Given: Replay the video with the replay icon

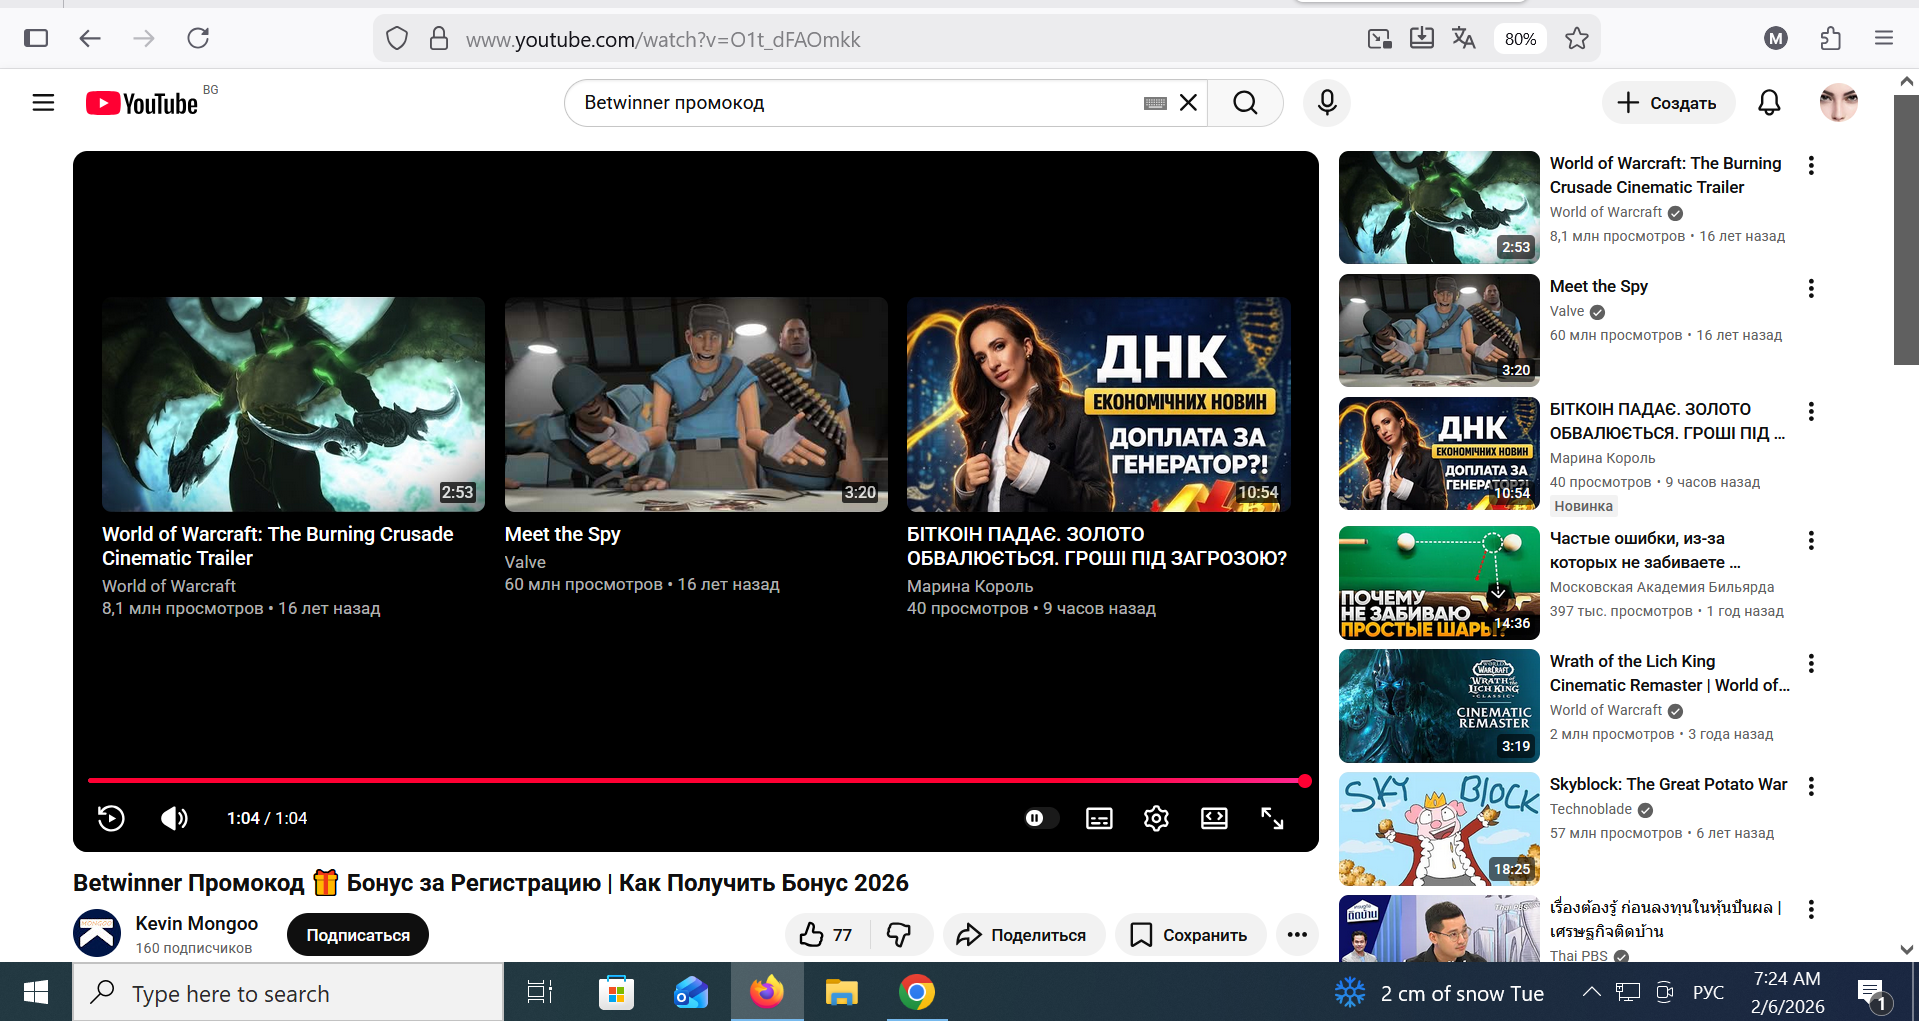Looking at the screenshot, I should coord(111,818).
